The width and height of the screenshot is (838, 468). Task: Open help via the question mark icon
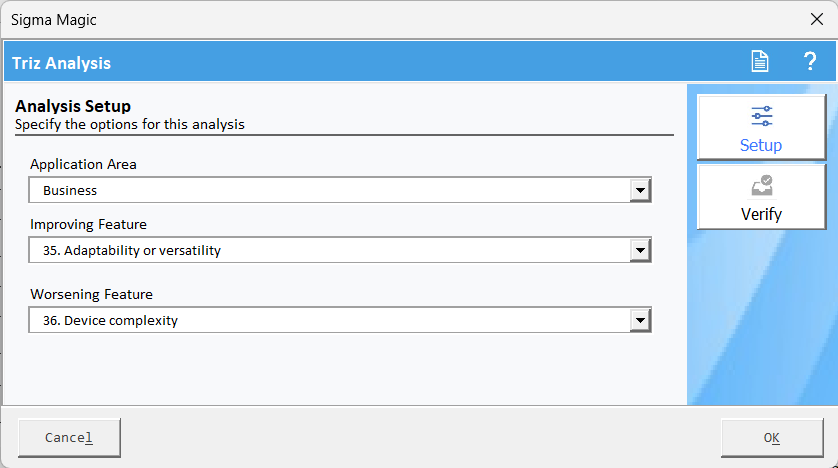pyautogui.click(x=810, y=61)
